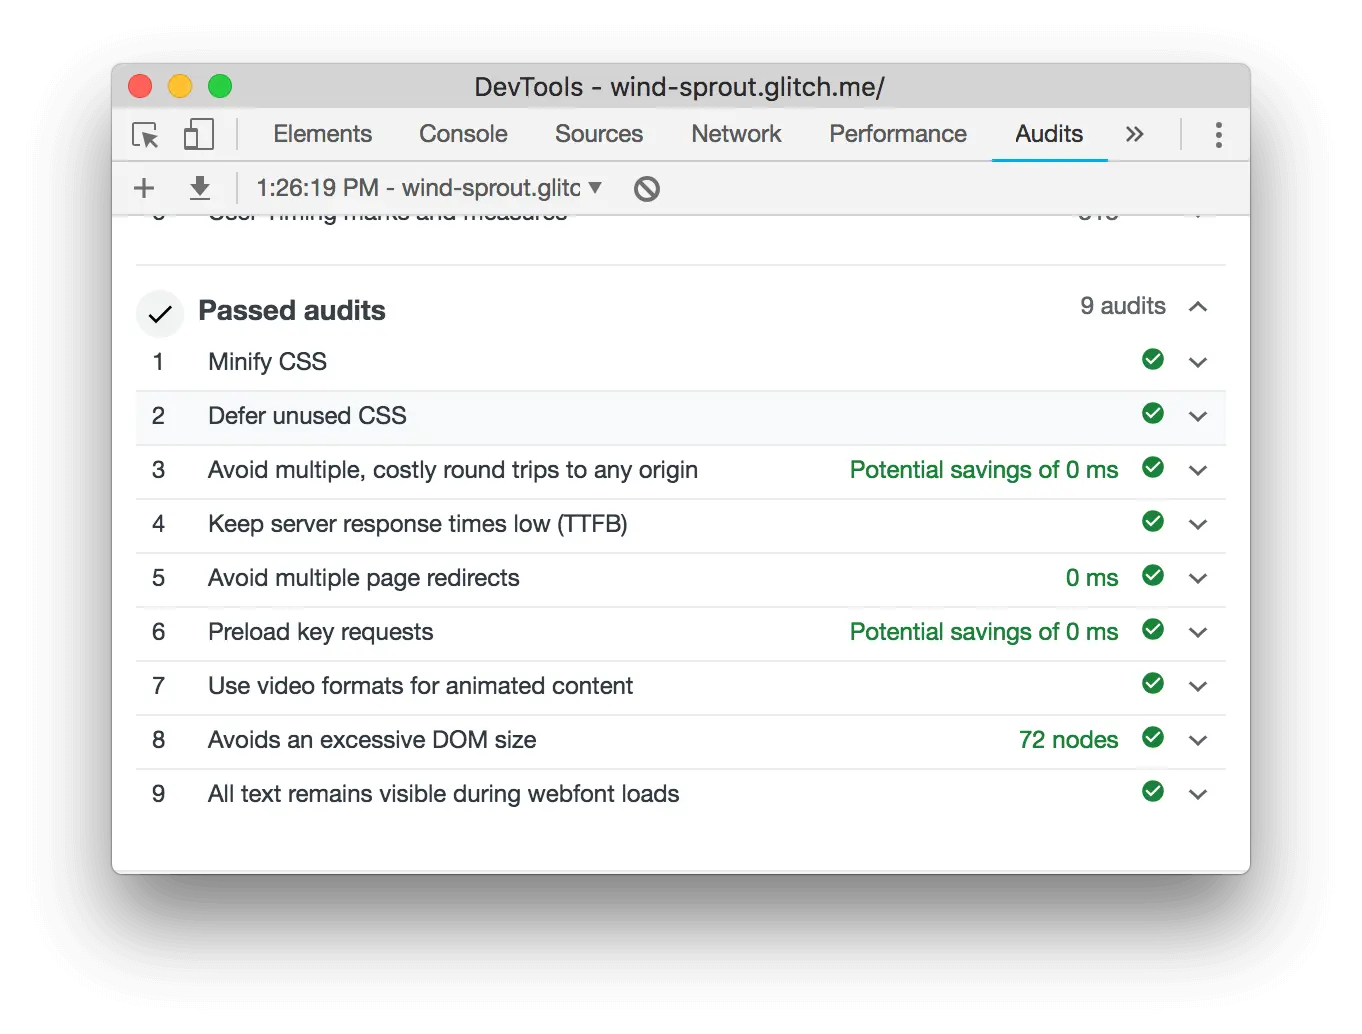Open the Console tab
Viewport: 1362px width, 1034px height.
pos(463,134)
